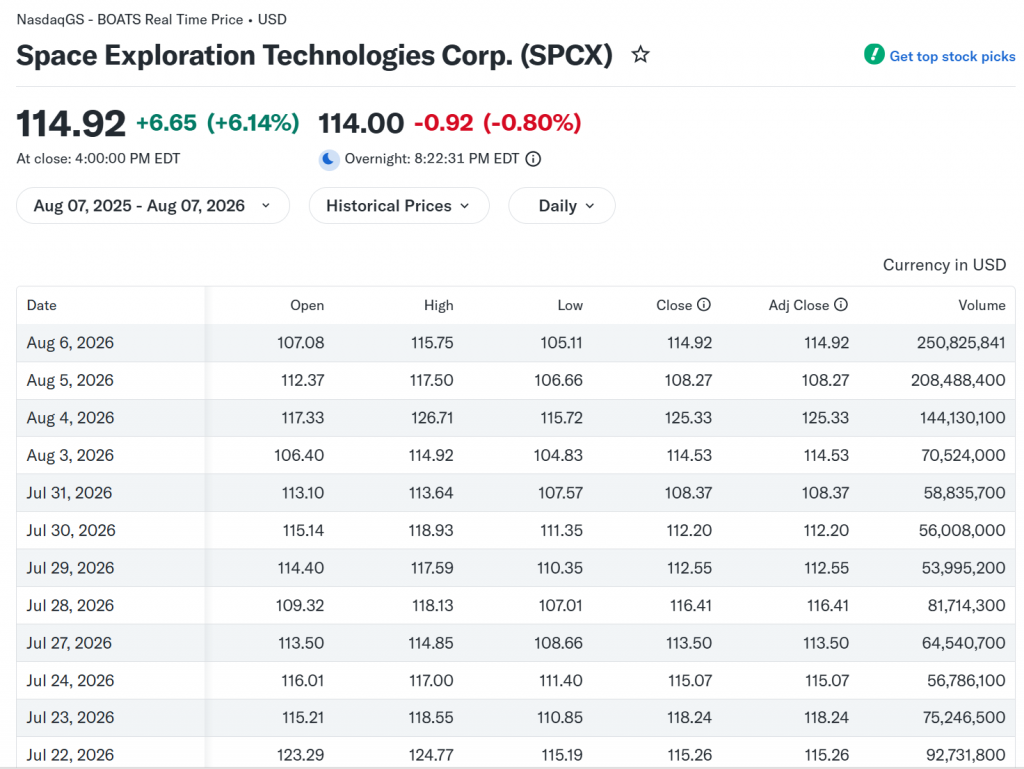Click the info icon next to Overnight time

point(533,159)
